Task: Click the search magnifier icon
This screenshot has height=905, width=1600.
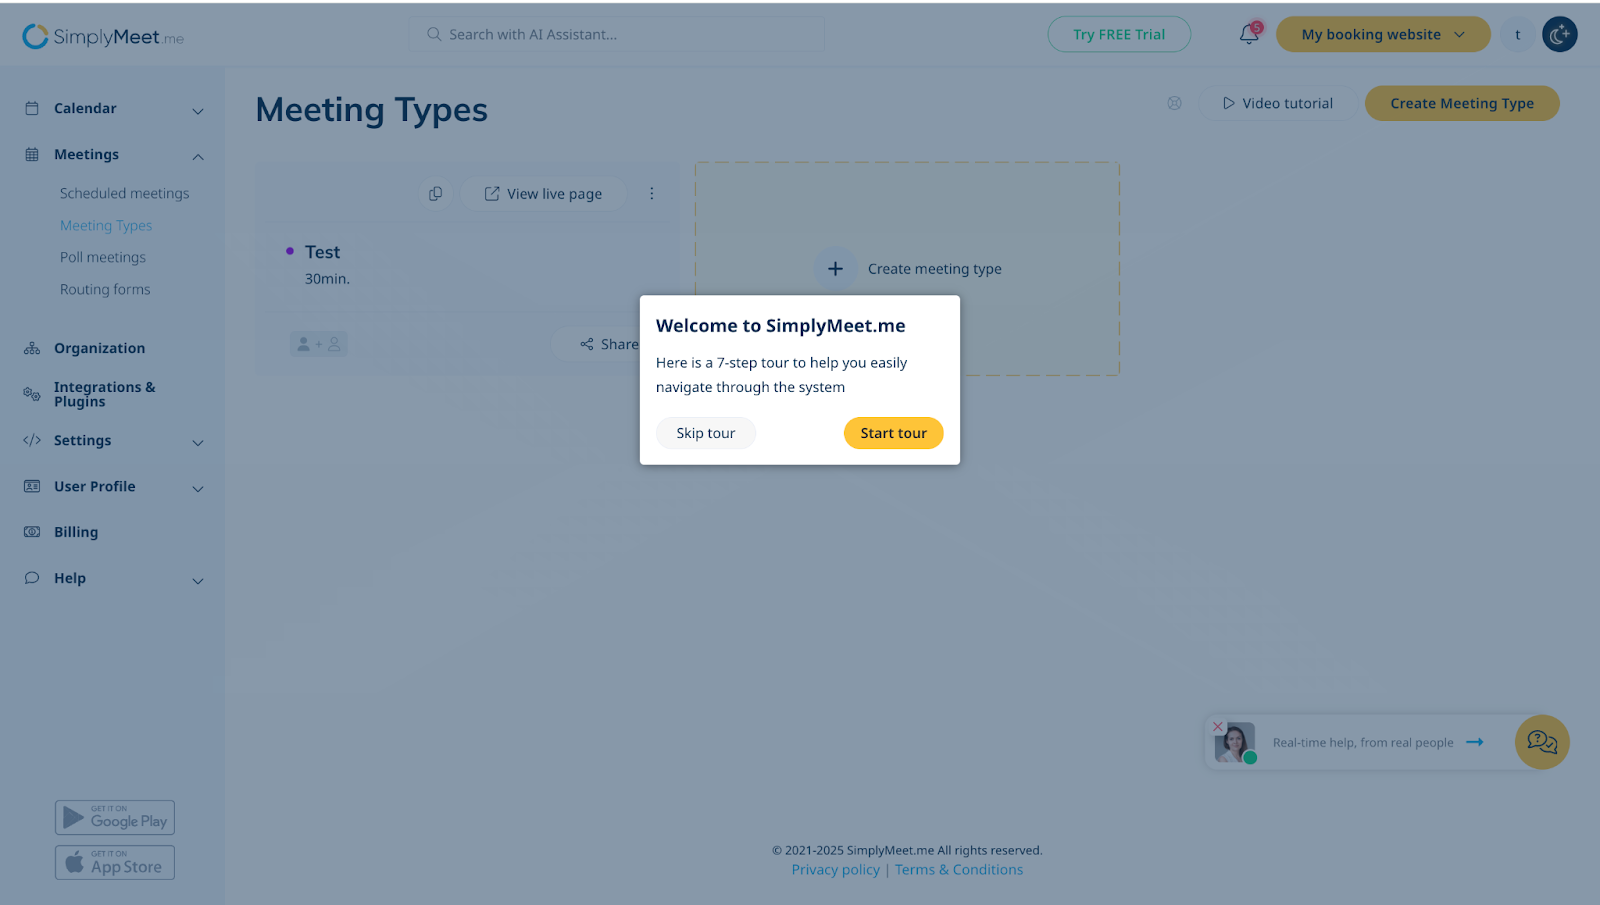Action: point(434,34)
